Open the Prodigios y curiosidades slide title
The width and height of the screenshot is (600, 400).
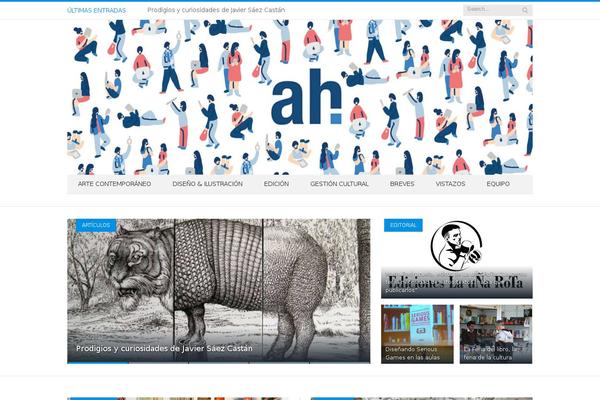(164, 348)
